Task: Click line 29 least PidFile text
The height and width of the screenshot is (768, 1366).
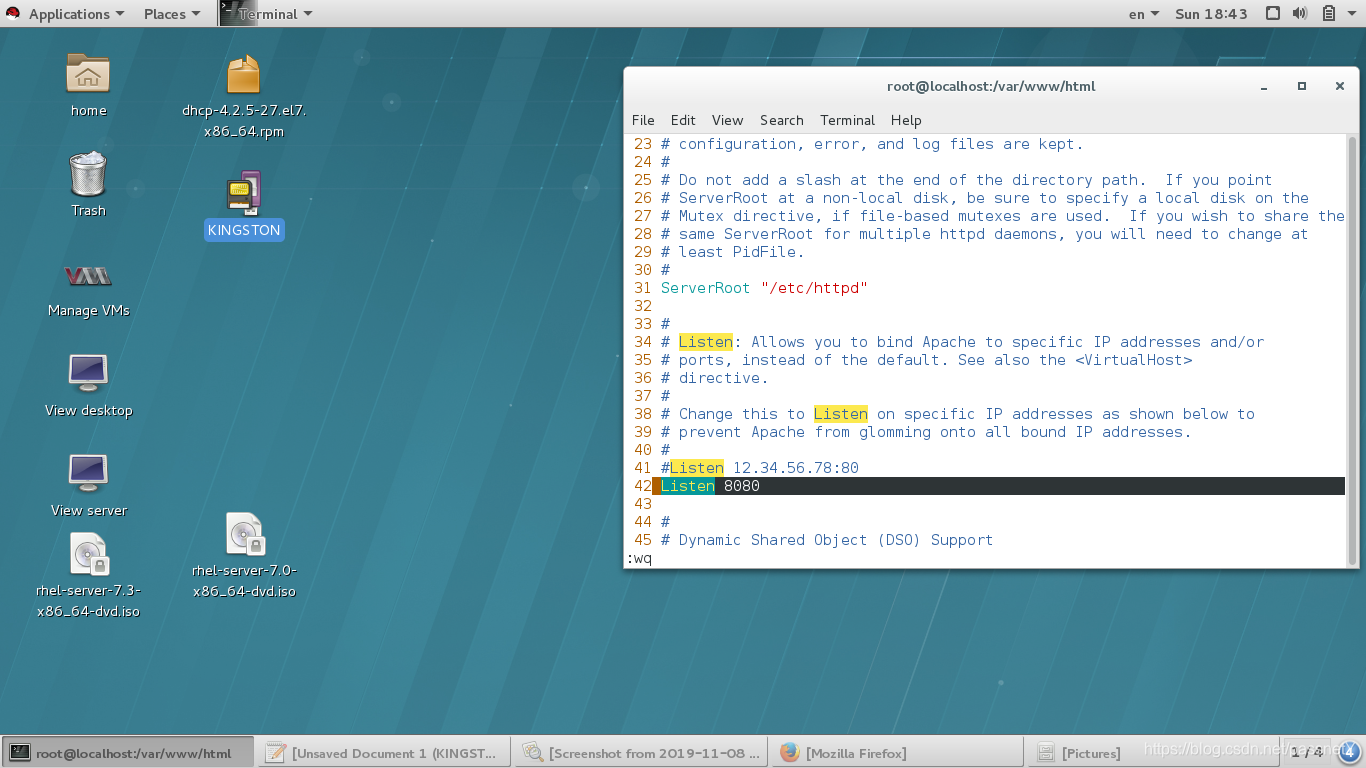Action: [733, 252]
